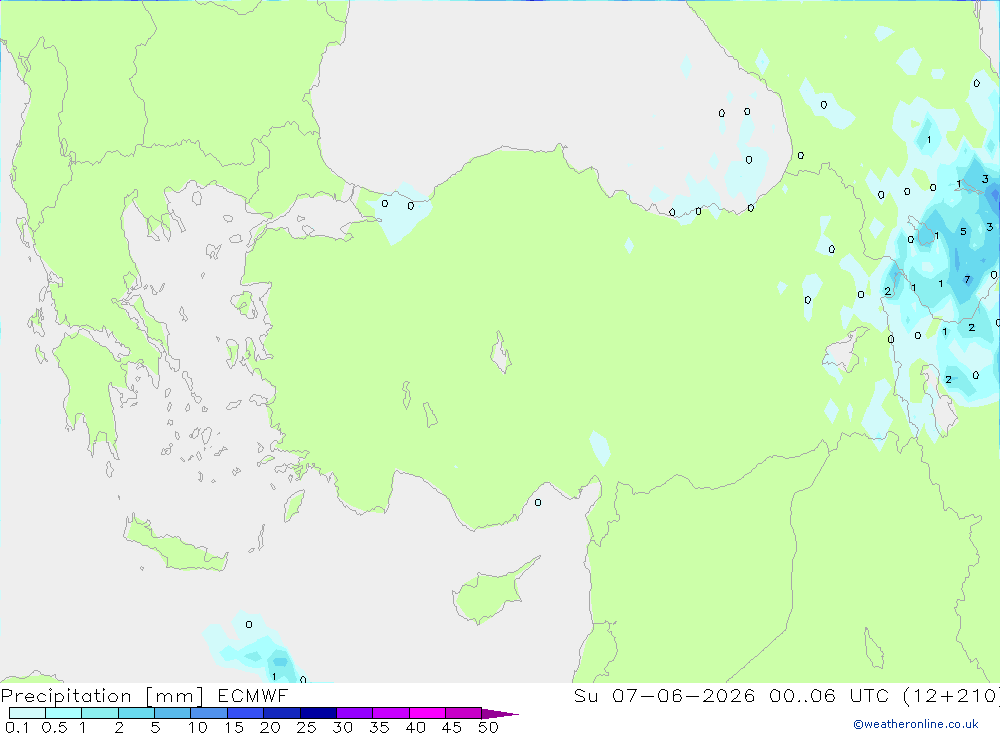Viewport: 1000px width, 733px height.
Task: Click the "Precipitation" title word
Action: click(x=66, y=696)
